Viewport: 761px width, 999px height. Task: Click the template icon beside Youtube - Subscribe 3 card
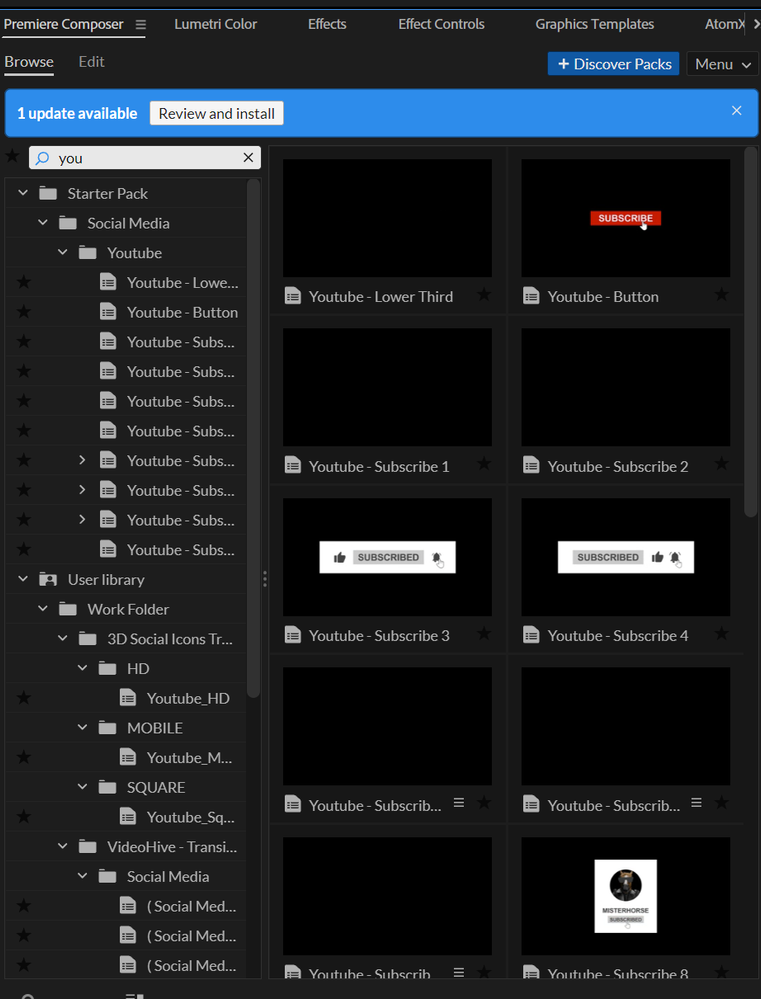pyautogui.click(x=293, y=635)
